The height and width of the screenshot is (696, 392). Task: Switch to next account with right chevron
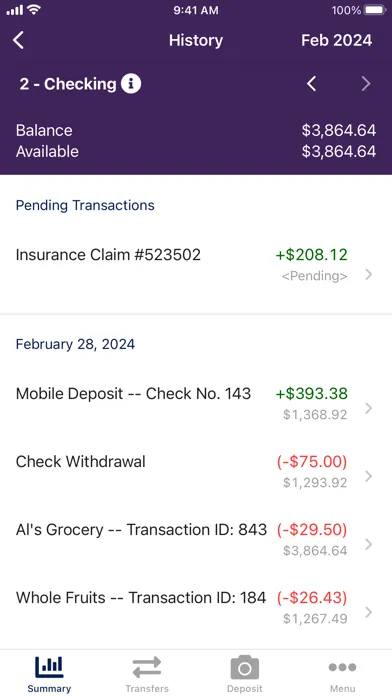coord(366,83)
